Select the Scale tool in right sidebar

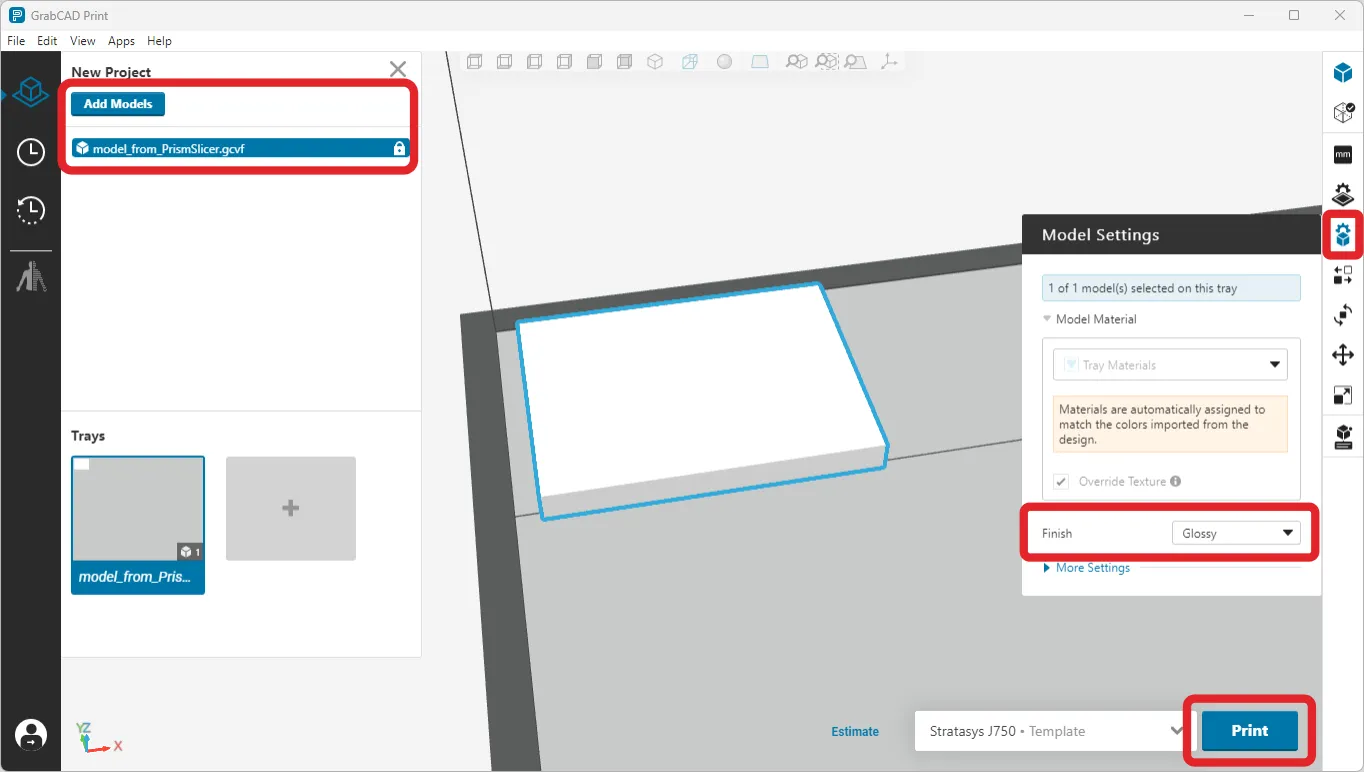point(1343,394)
